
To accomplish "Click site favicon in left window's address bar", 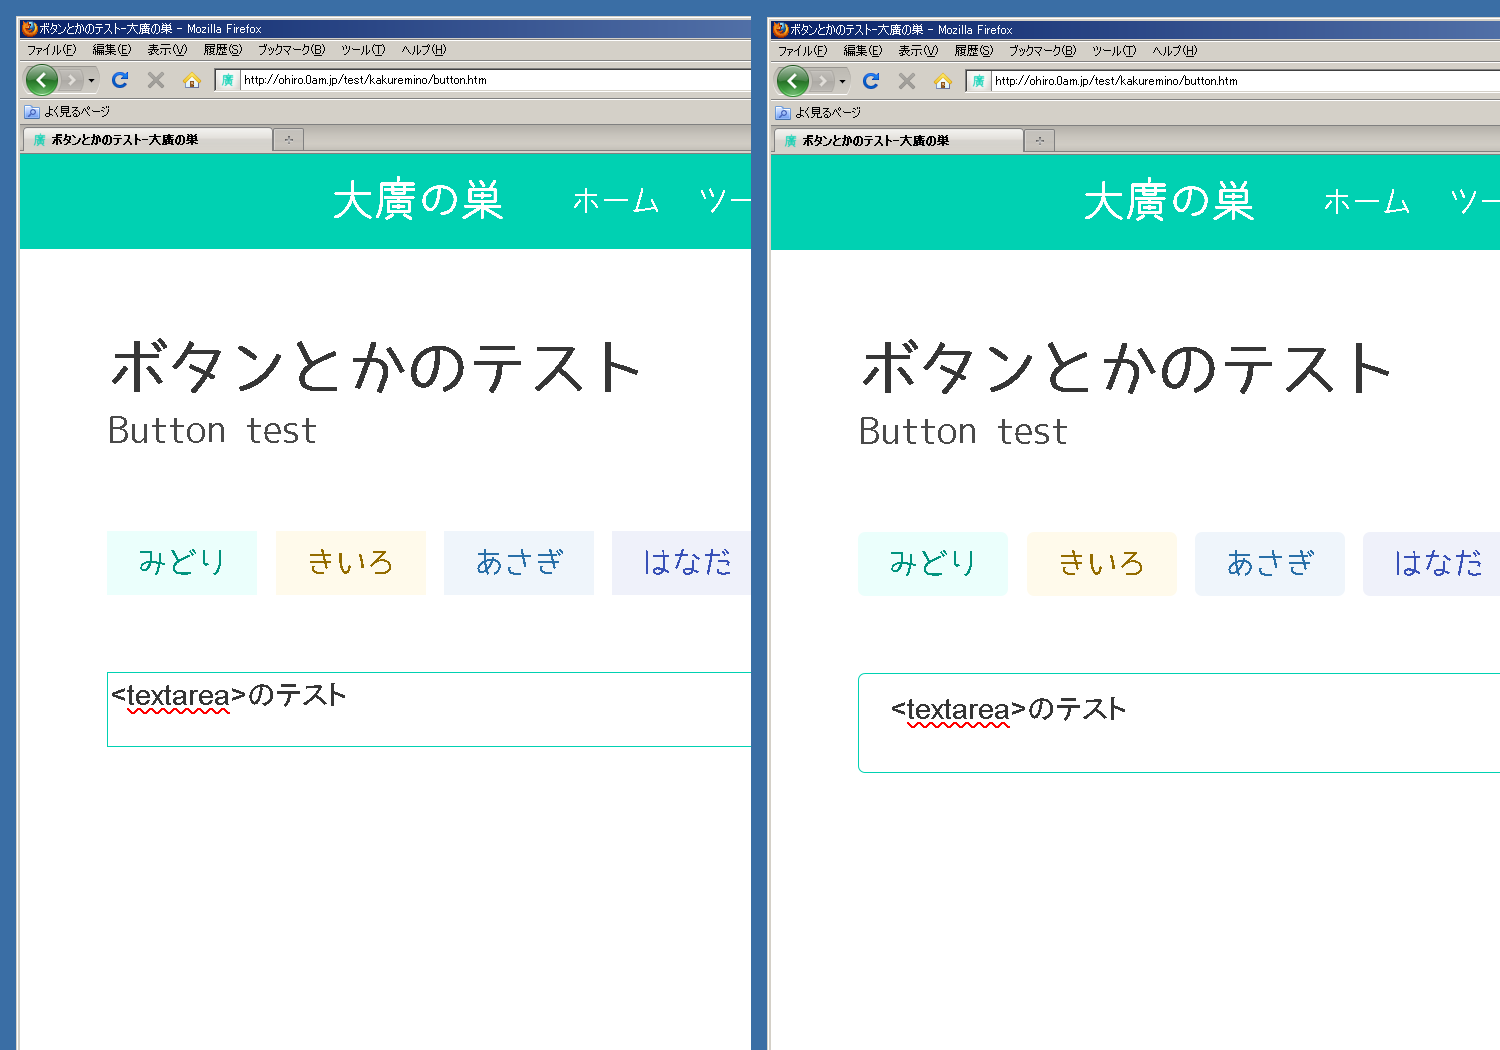I will tap(228, 80).
